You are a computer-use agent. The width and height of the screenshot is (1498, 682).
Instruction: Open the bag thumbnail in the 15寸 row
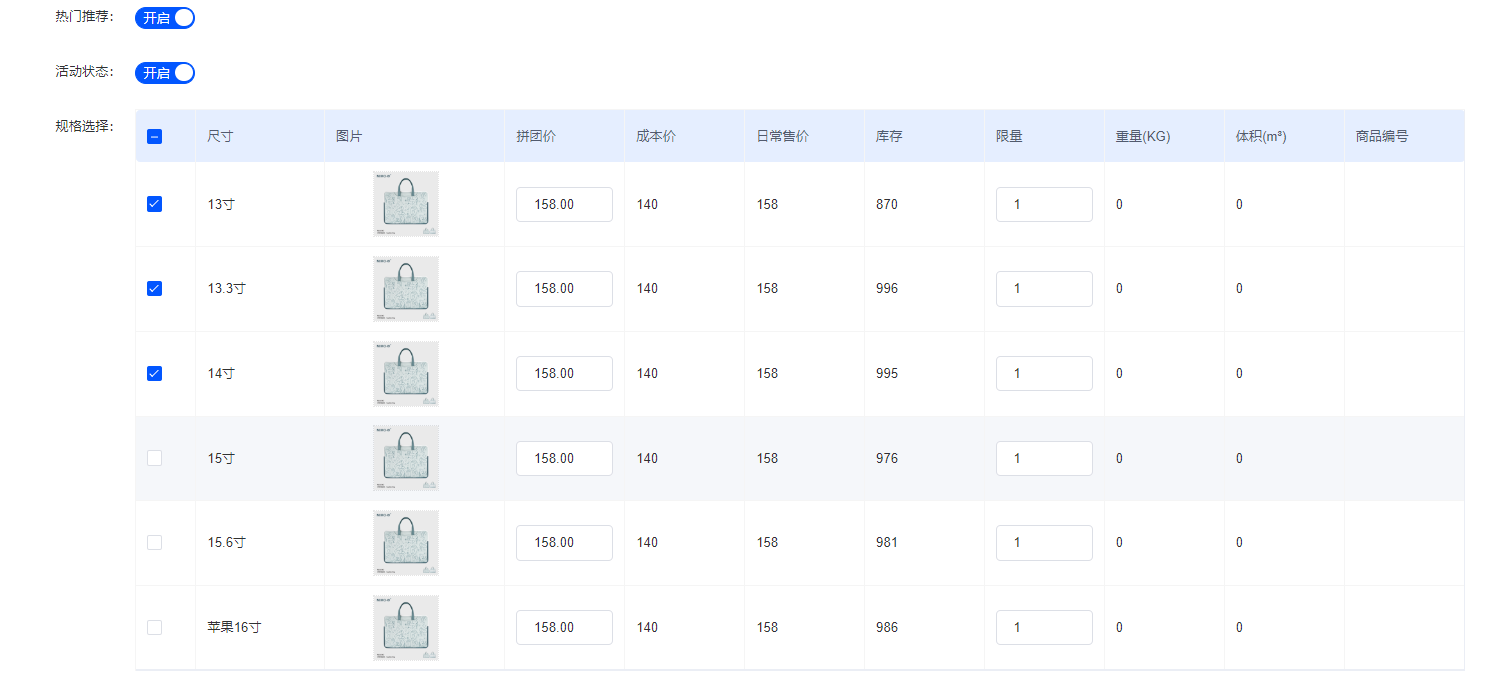pyautogui.click(x=406, y=458)
